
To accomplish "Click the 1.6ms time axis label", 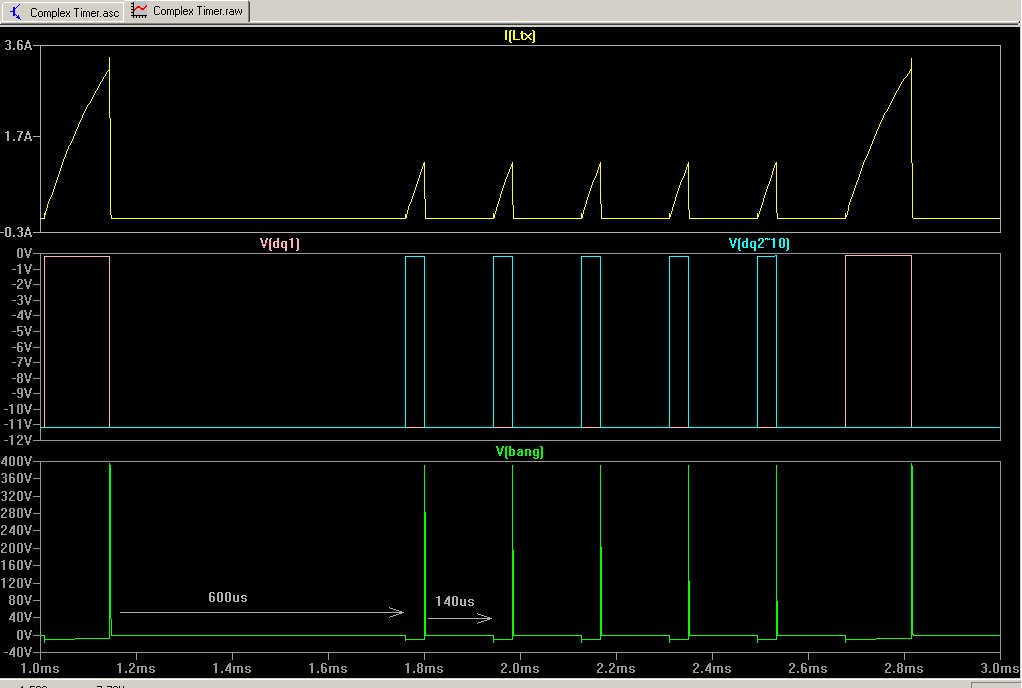I will pyautogui.click(x=328, y=668).
